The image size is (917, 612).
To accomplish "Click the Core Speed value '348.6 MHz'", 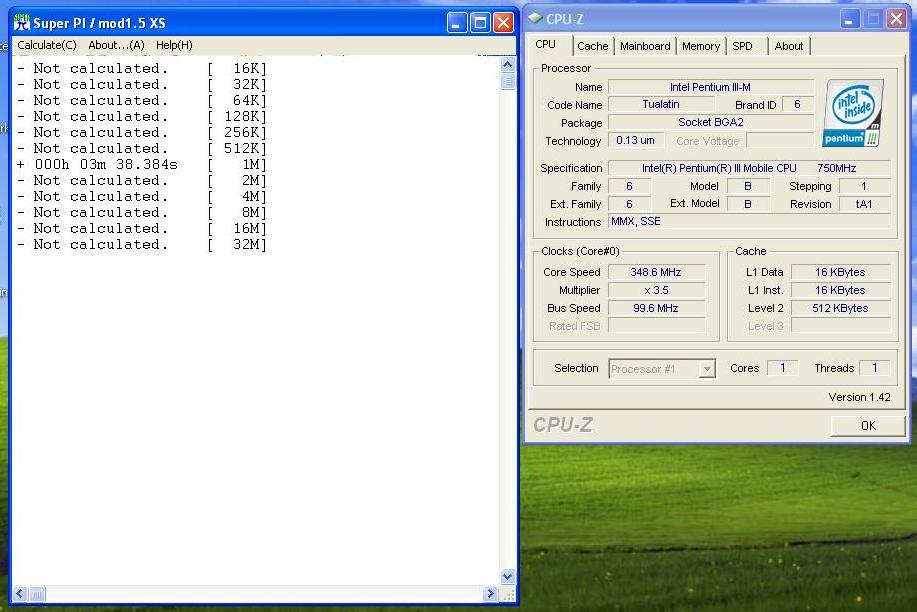I will [x=656, y=272].
